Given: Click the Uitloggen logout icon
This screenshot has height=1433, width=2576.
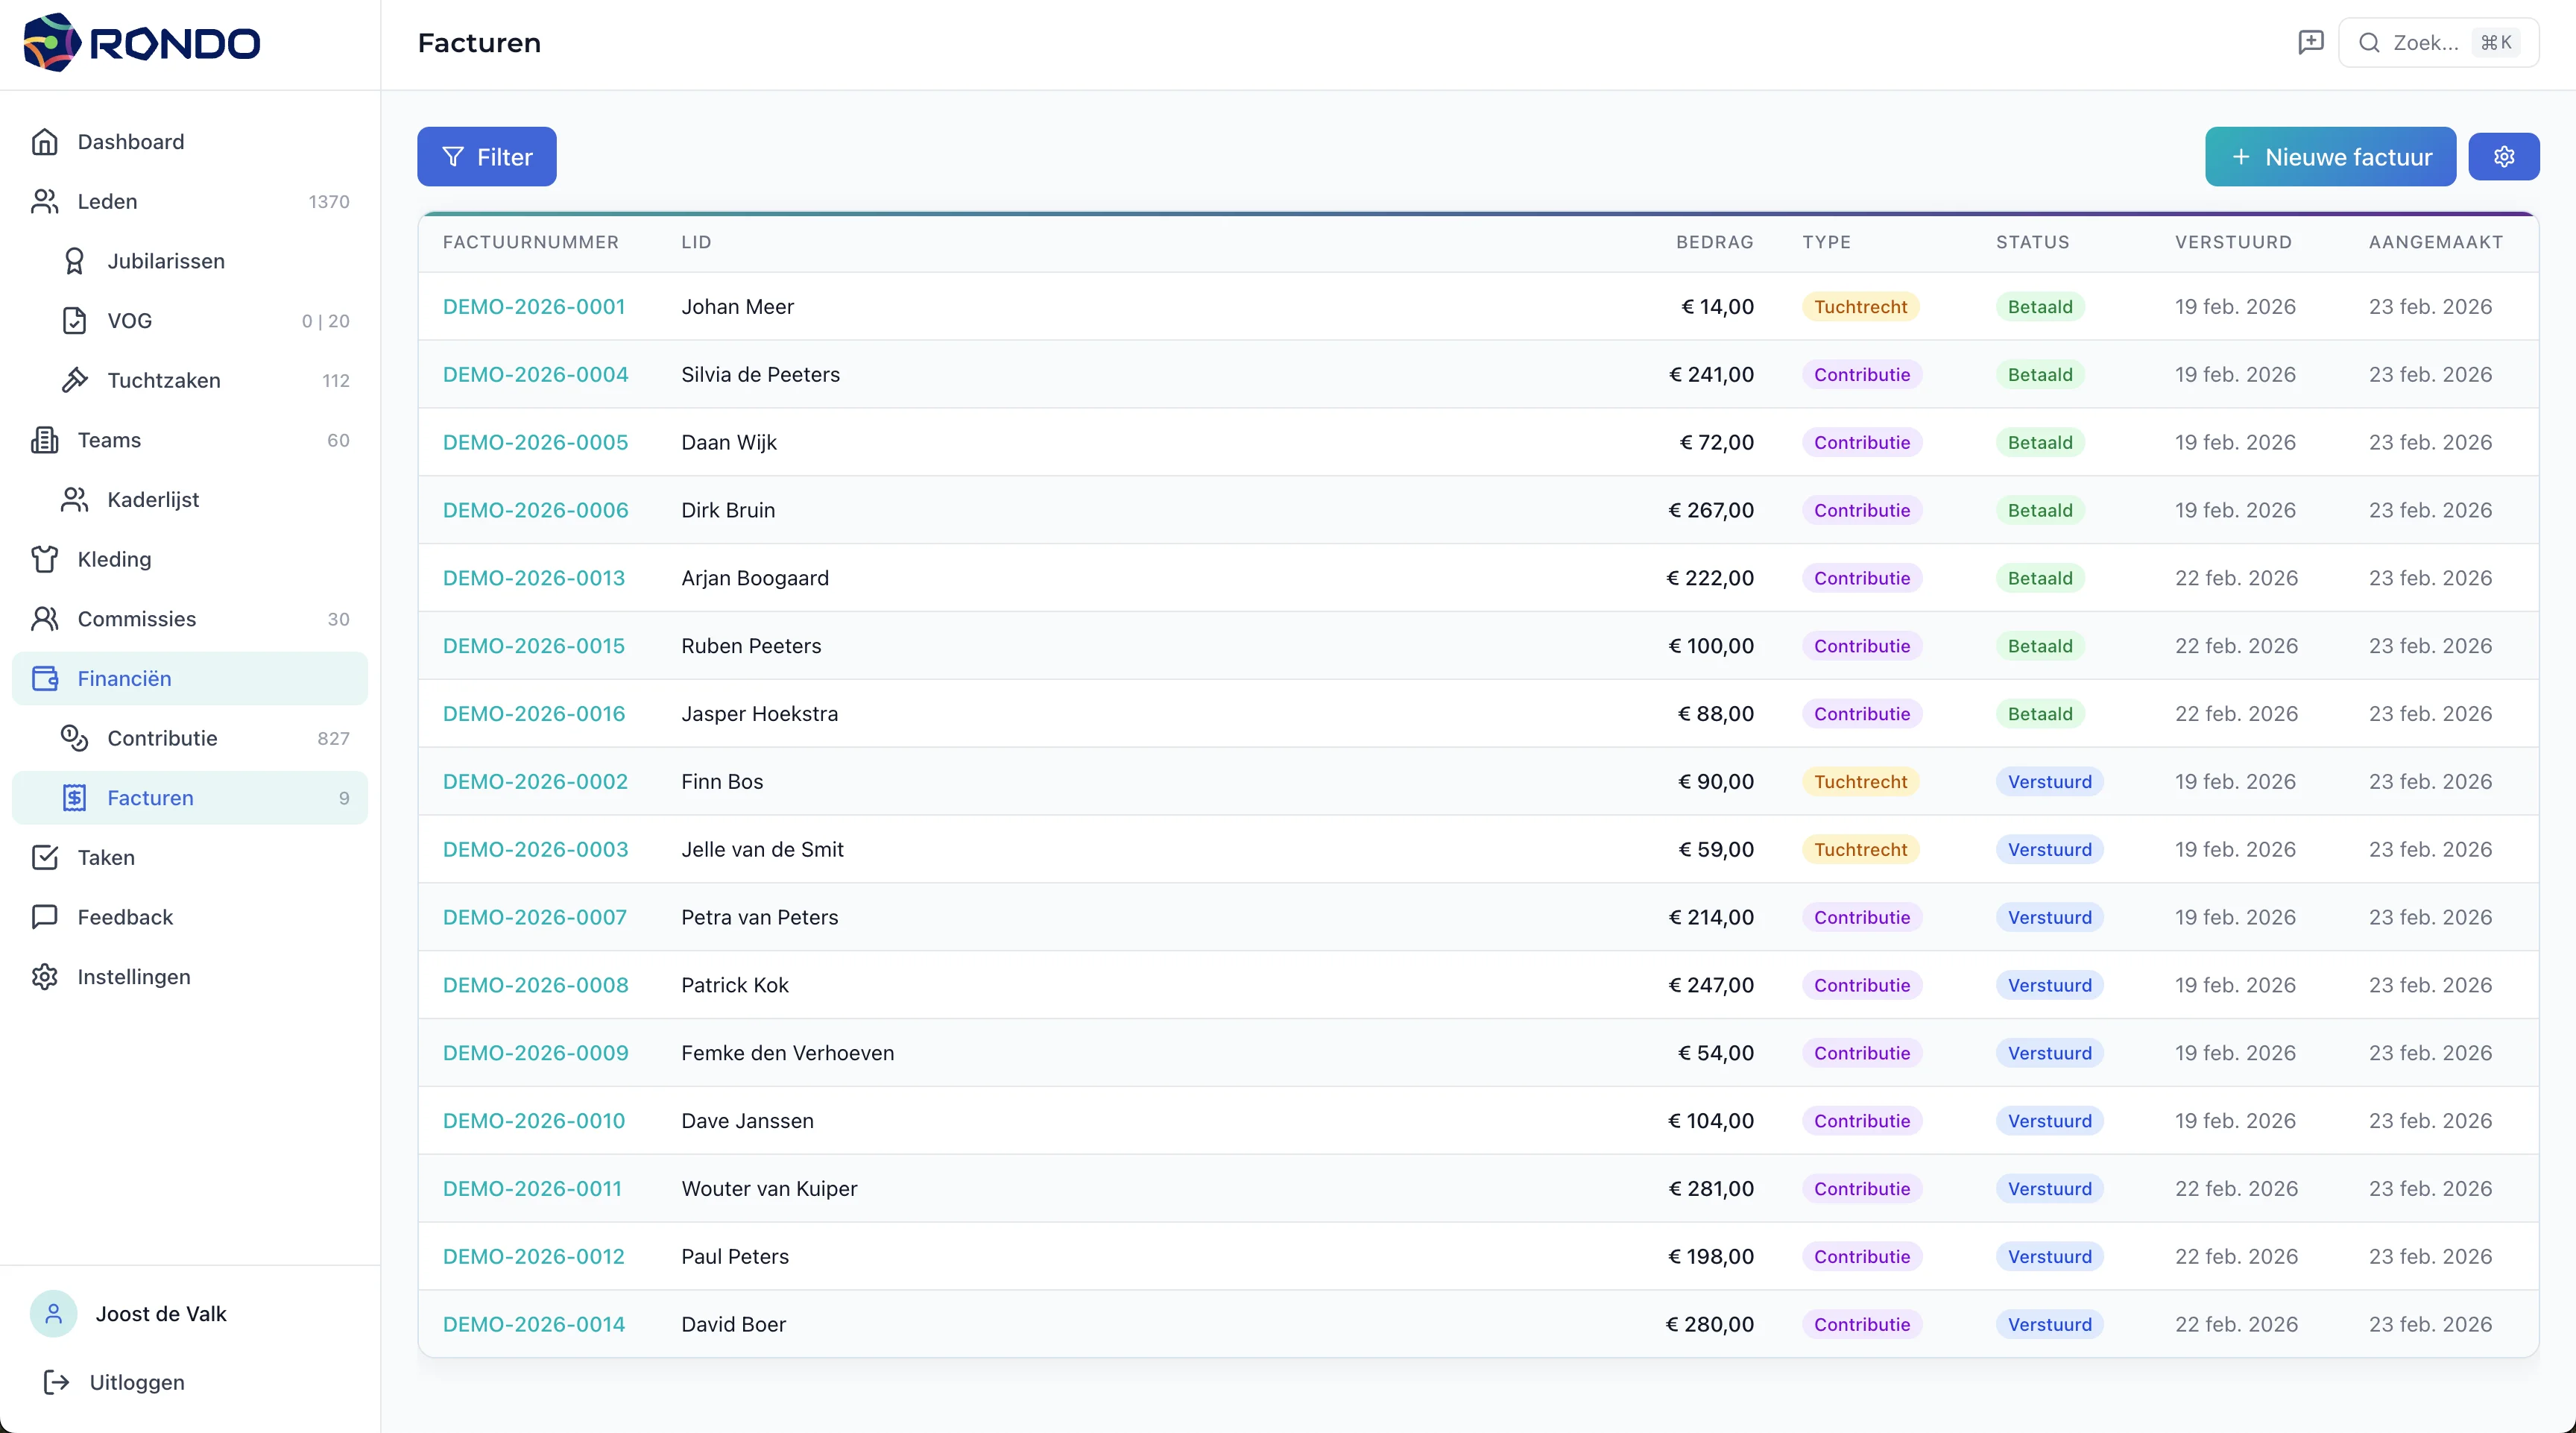Looking at the screenshot, I should coord(57,1382).
